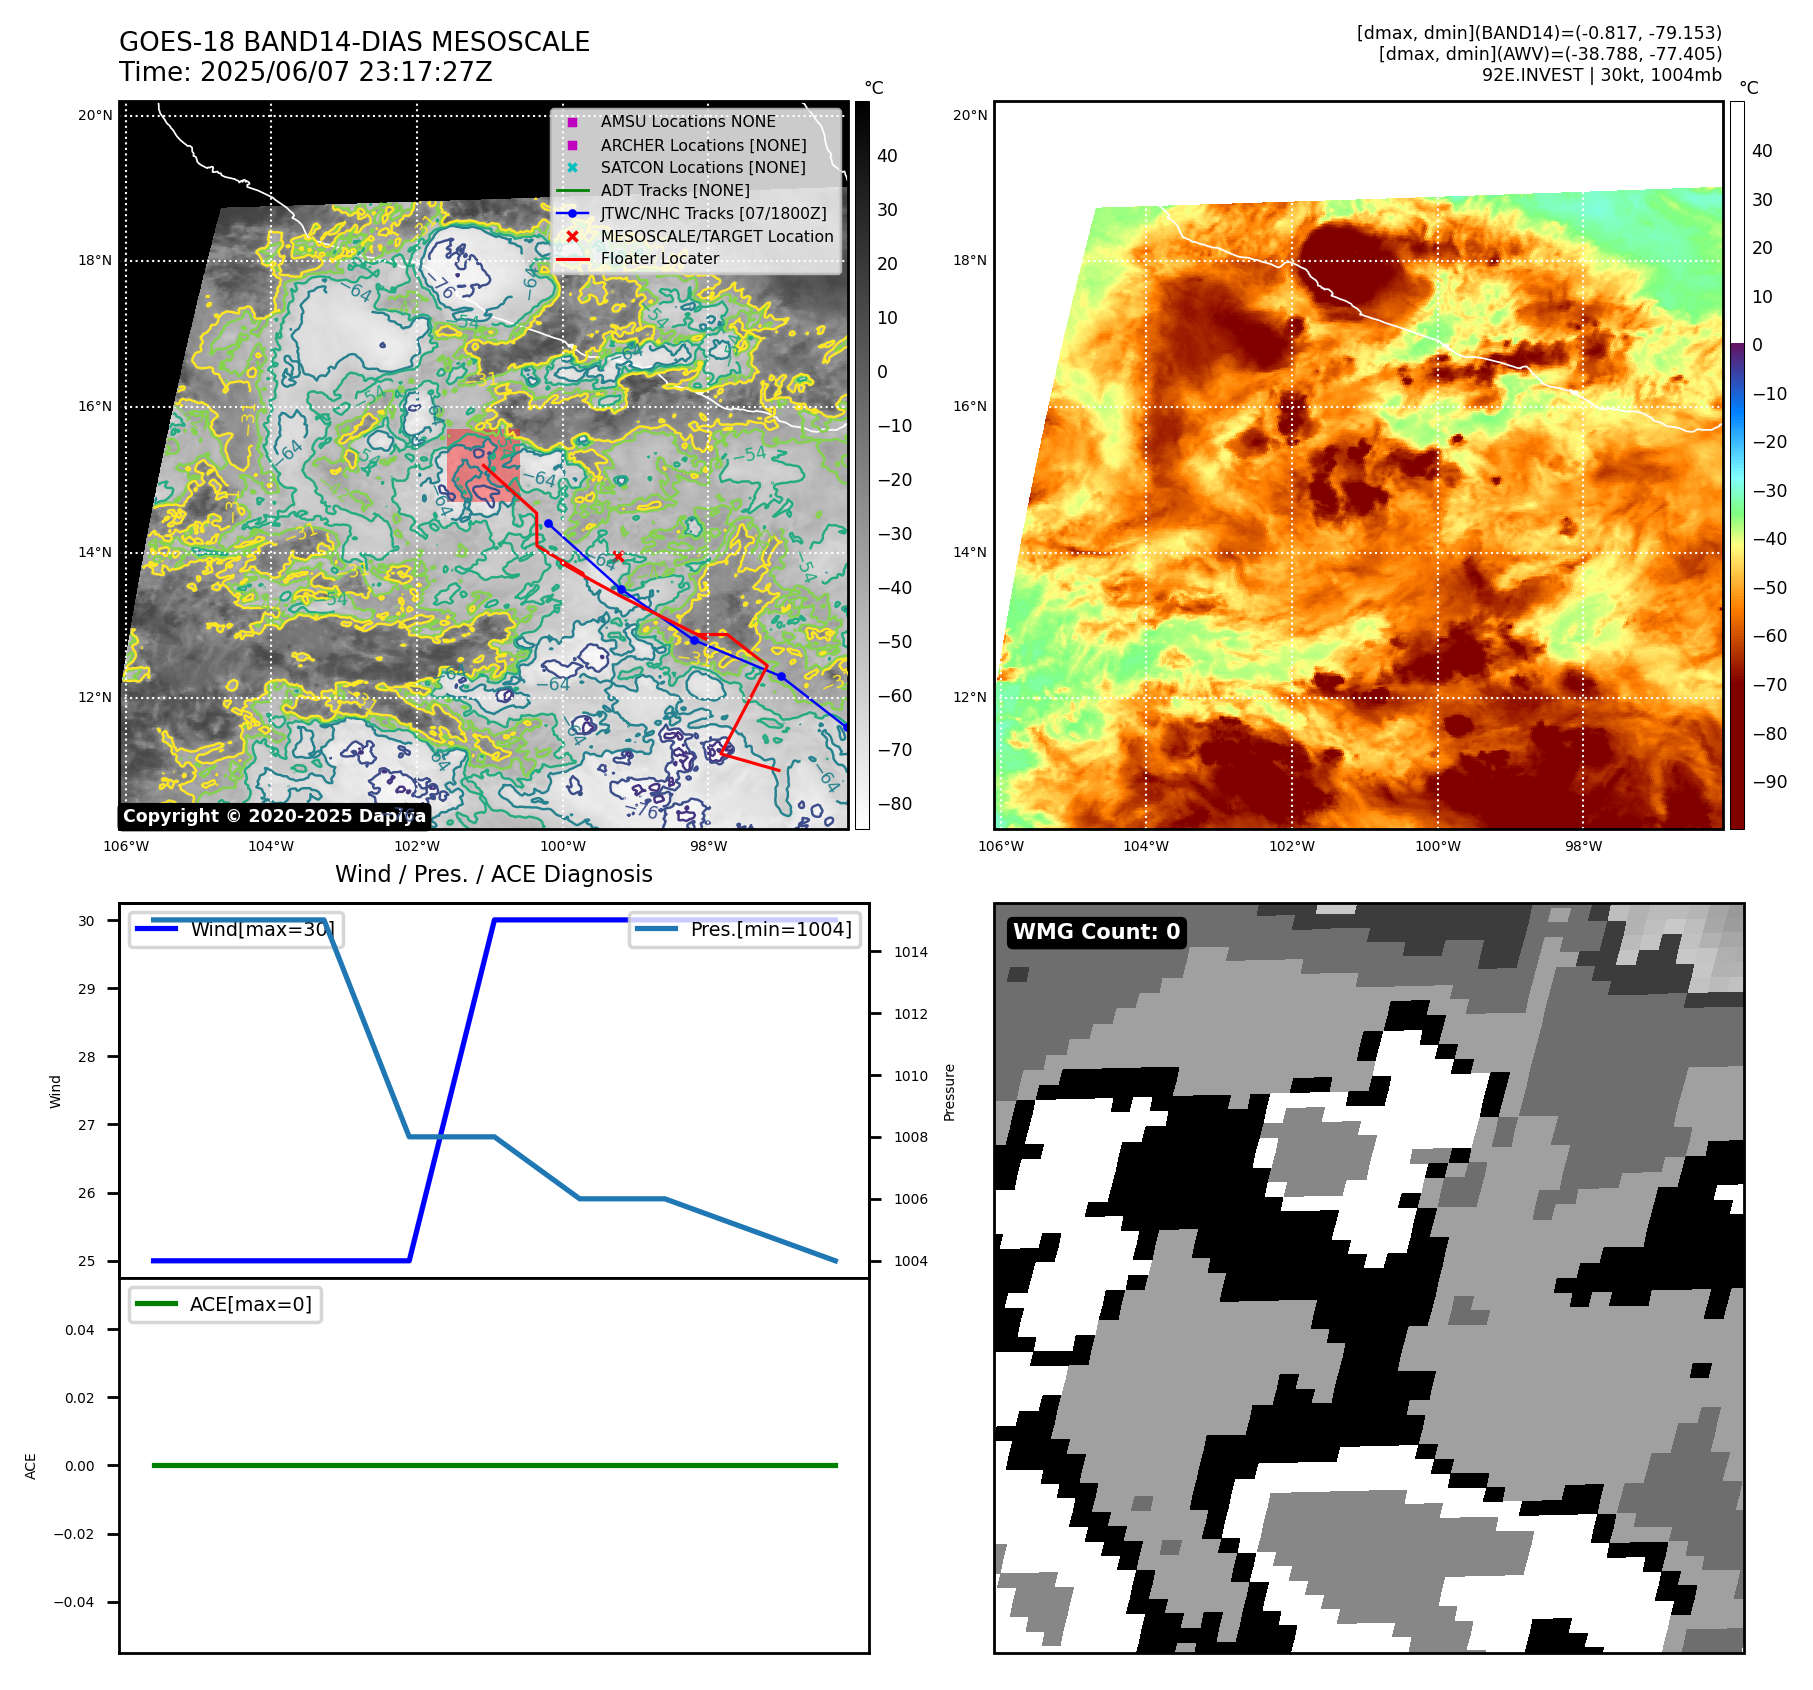Viewport: 1813px width, 1690px height.
Task: Select the 'JTWC/NHC Tracks [07/1800Z]' legend entry
Action: pyautogui.click(x=714, y=213)
